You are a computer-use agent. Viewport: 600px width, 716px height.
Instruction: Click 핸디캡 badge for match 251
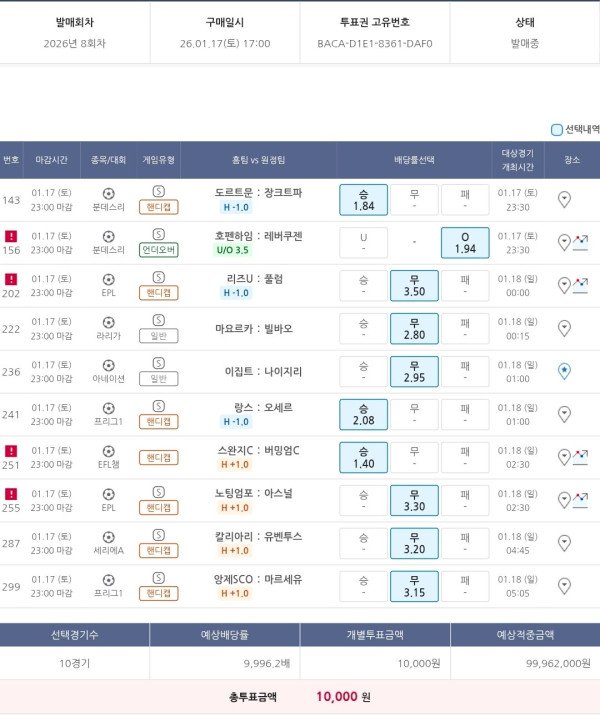coord(158,457)
